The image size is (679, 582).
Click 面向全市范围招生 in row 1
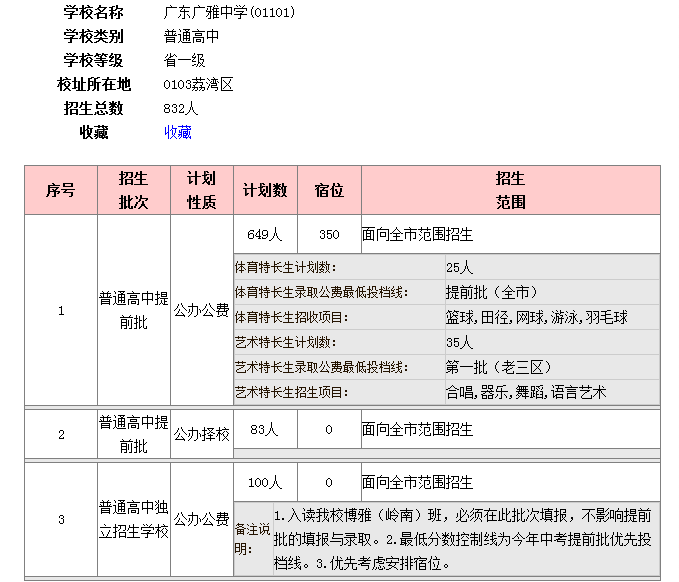(417, 234)
